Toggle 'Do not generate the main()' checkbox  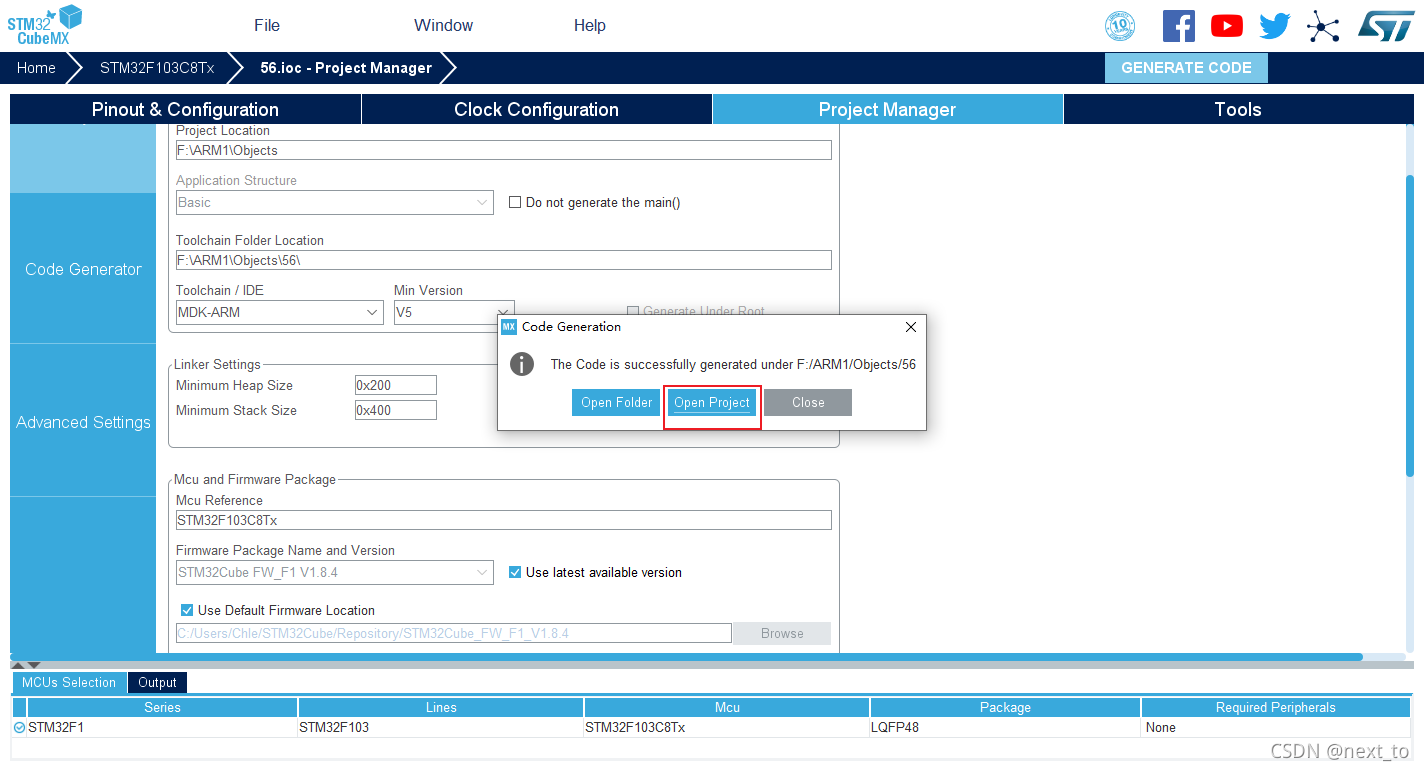515,202
